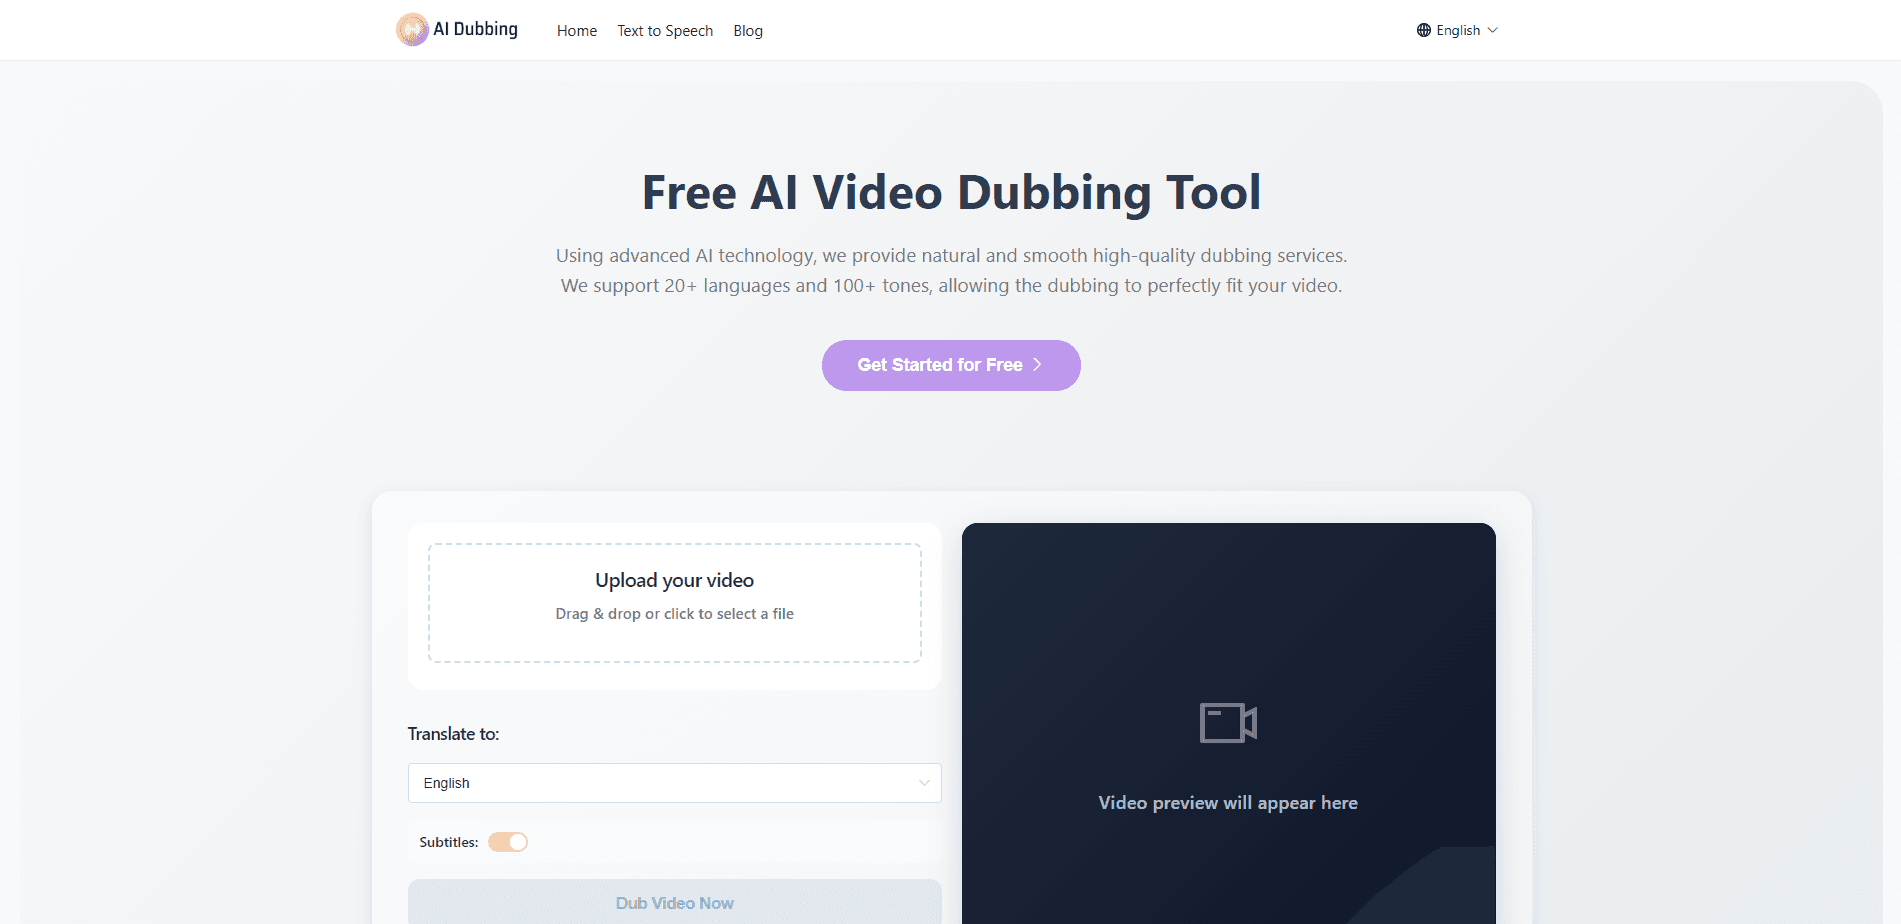Toggle the Subtitles switch
This screenshot has width=1901, height=924.
tap(508, 842)
